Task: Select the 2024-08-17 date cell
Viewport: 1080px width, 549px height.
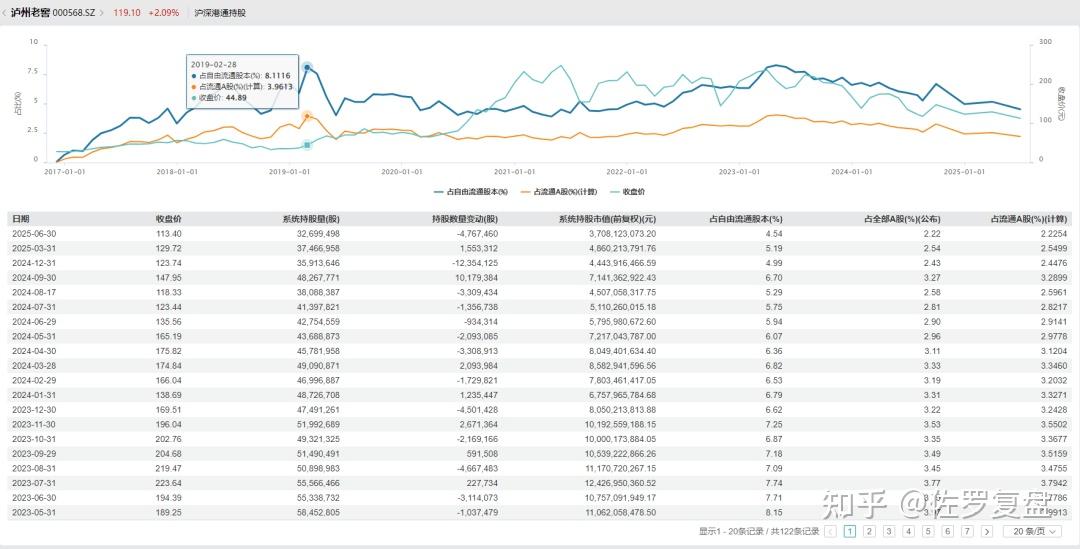Action: [34, 292]
